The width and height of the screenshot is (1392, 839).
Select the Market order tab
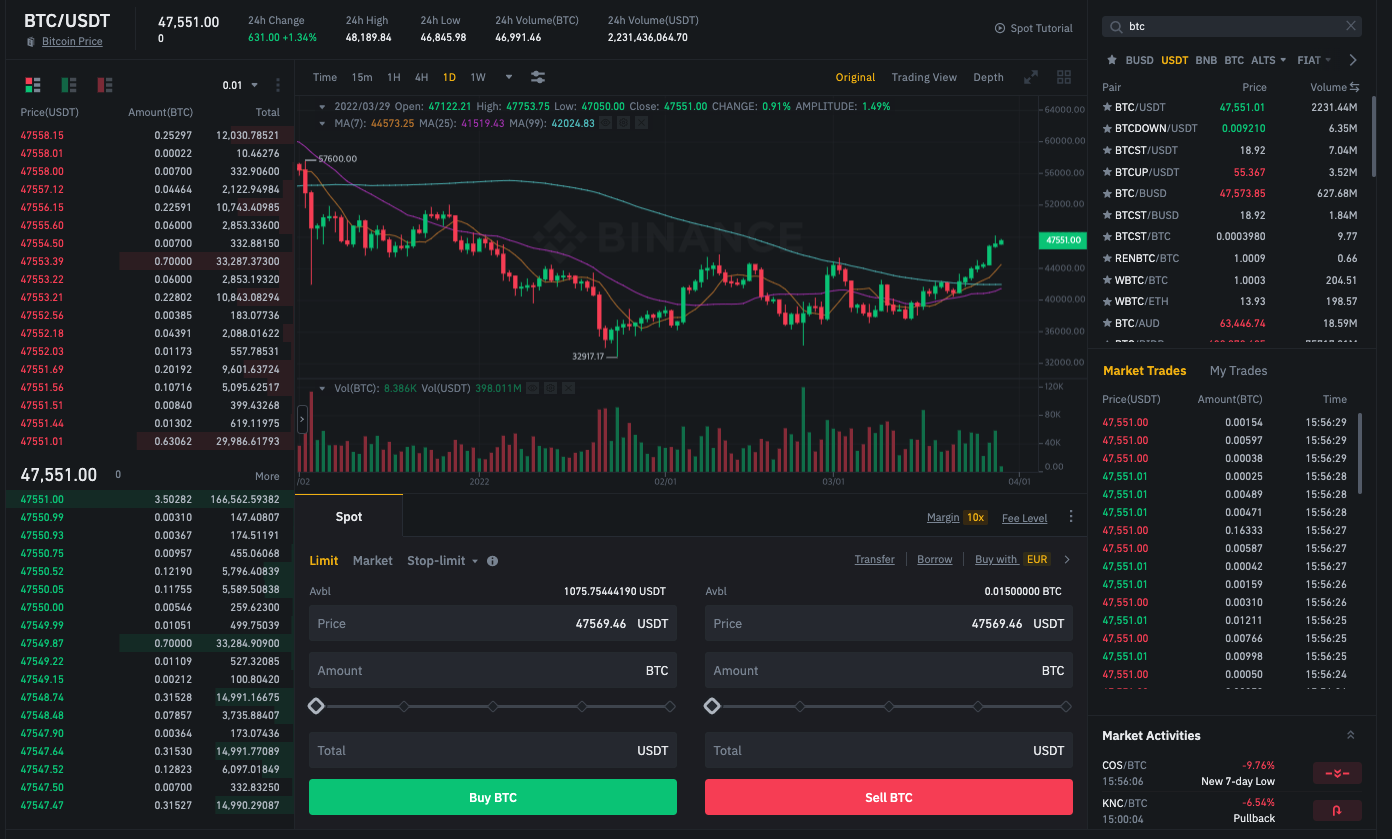373,561
